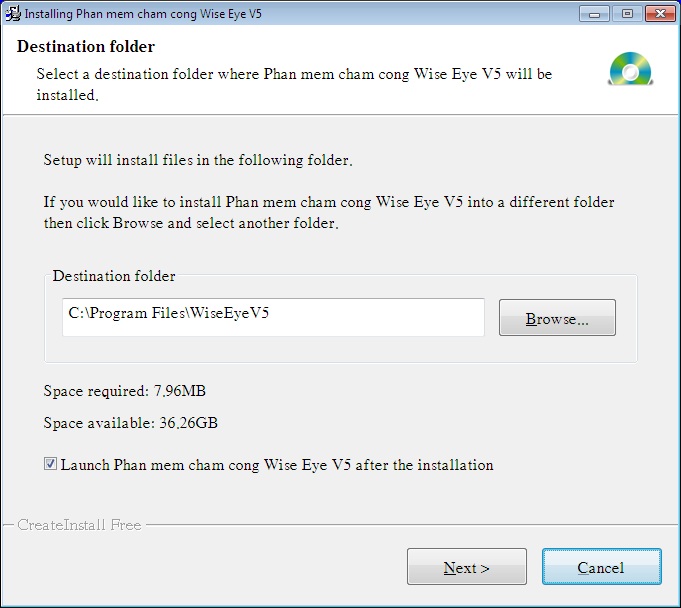Screen dimensions: 681x608
Task: Click the 'Destination folder' group box label
Action: [114, 276]
